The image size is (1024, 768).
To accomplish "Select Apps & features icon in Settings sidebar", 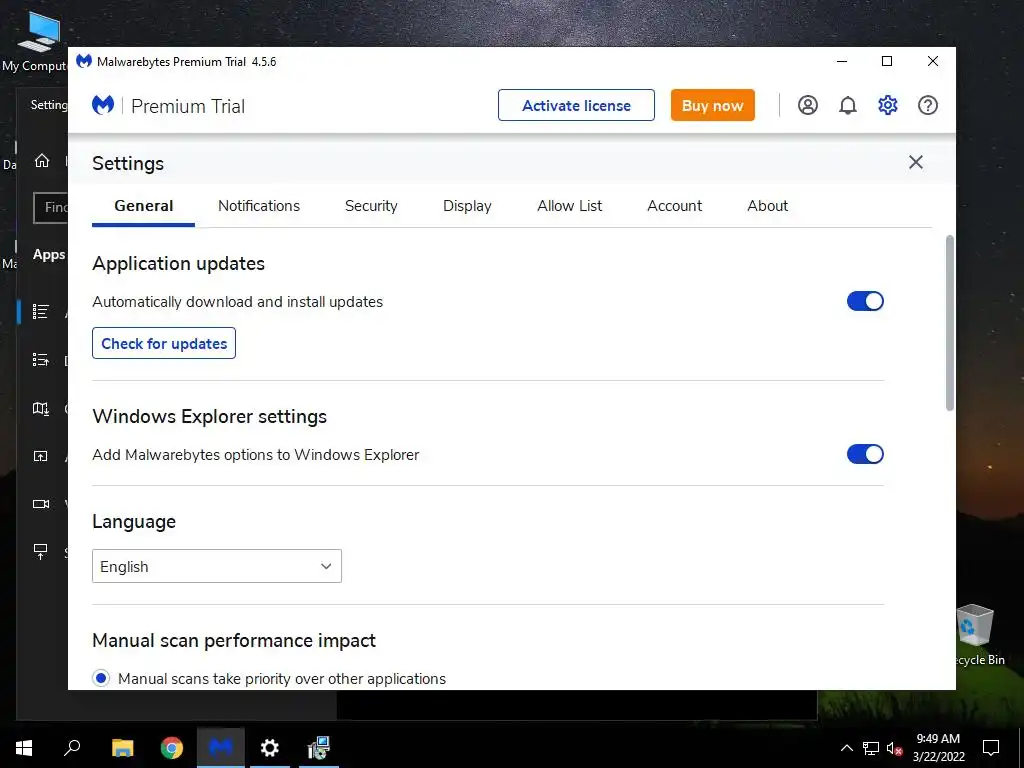I will pyautogui.click(x=40, y=312).
